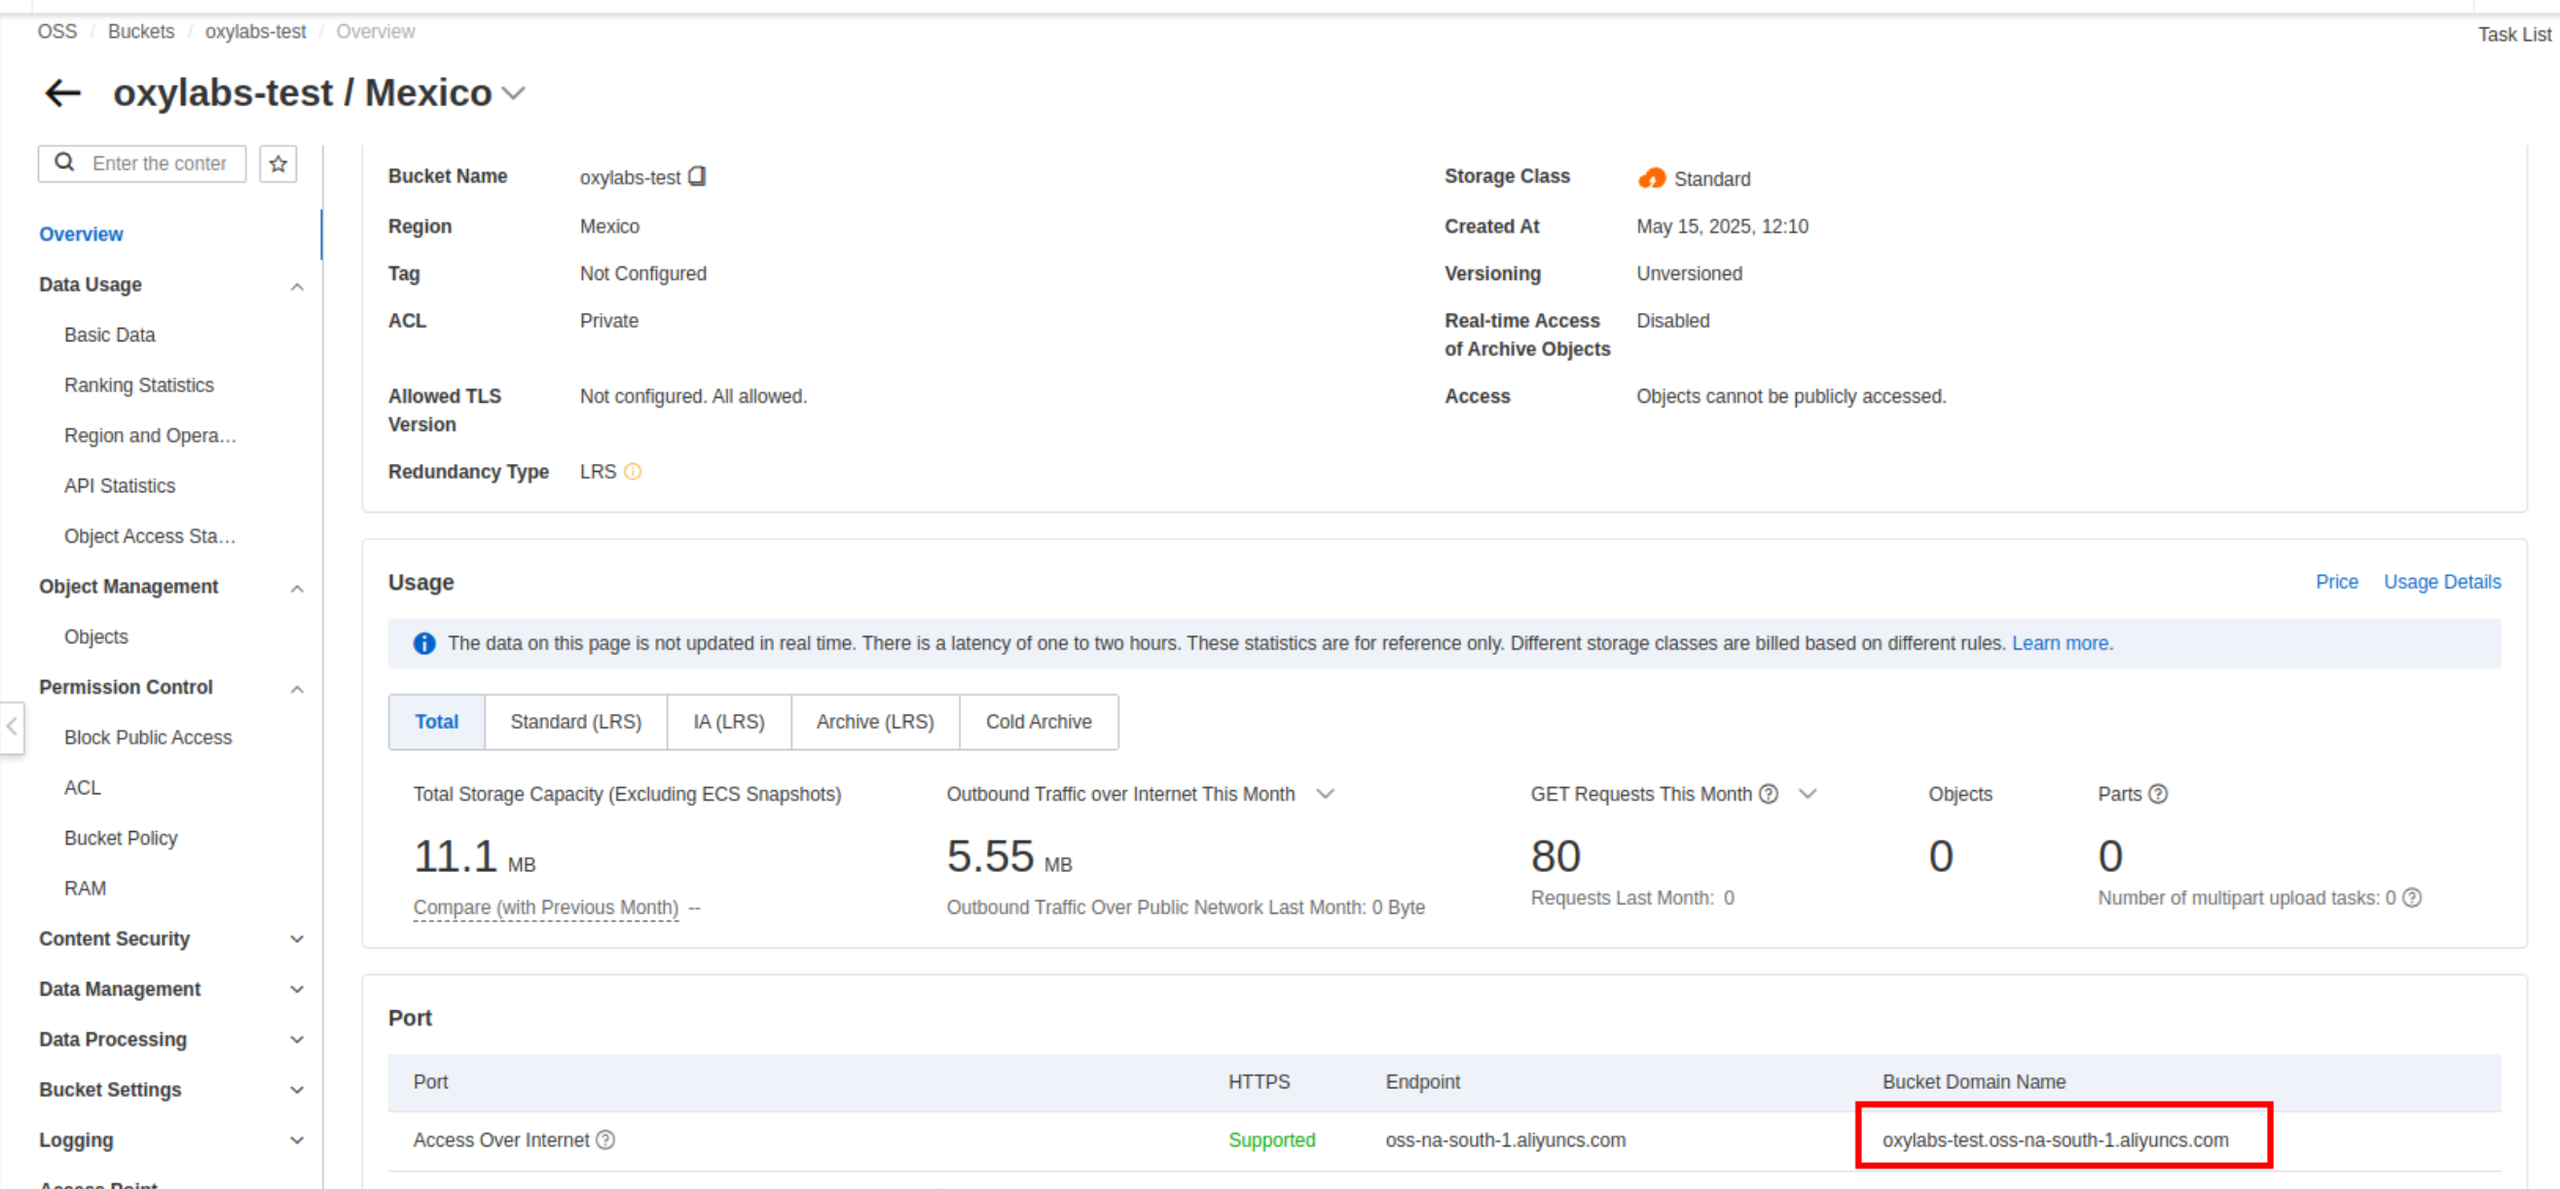This screenshot has height=1189, width=2560.
Task: Collapse the left sidebar with edge handle
Action: [x=12, y=727]
